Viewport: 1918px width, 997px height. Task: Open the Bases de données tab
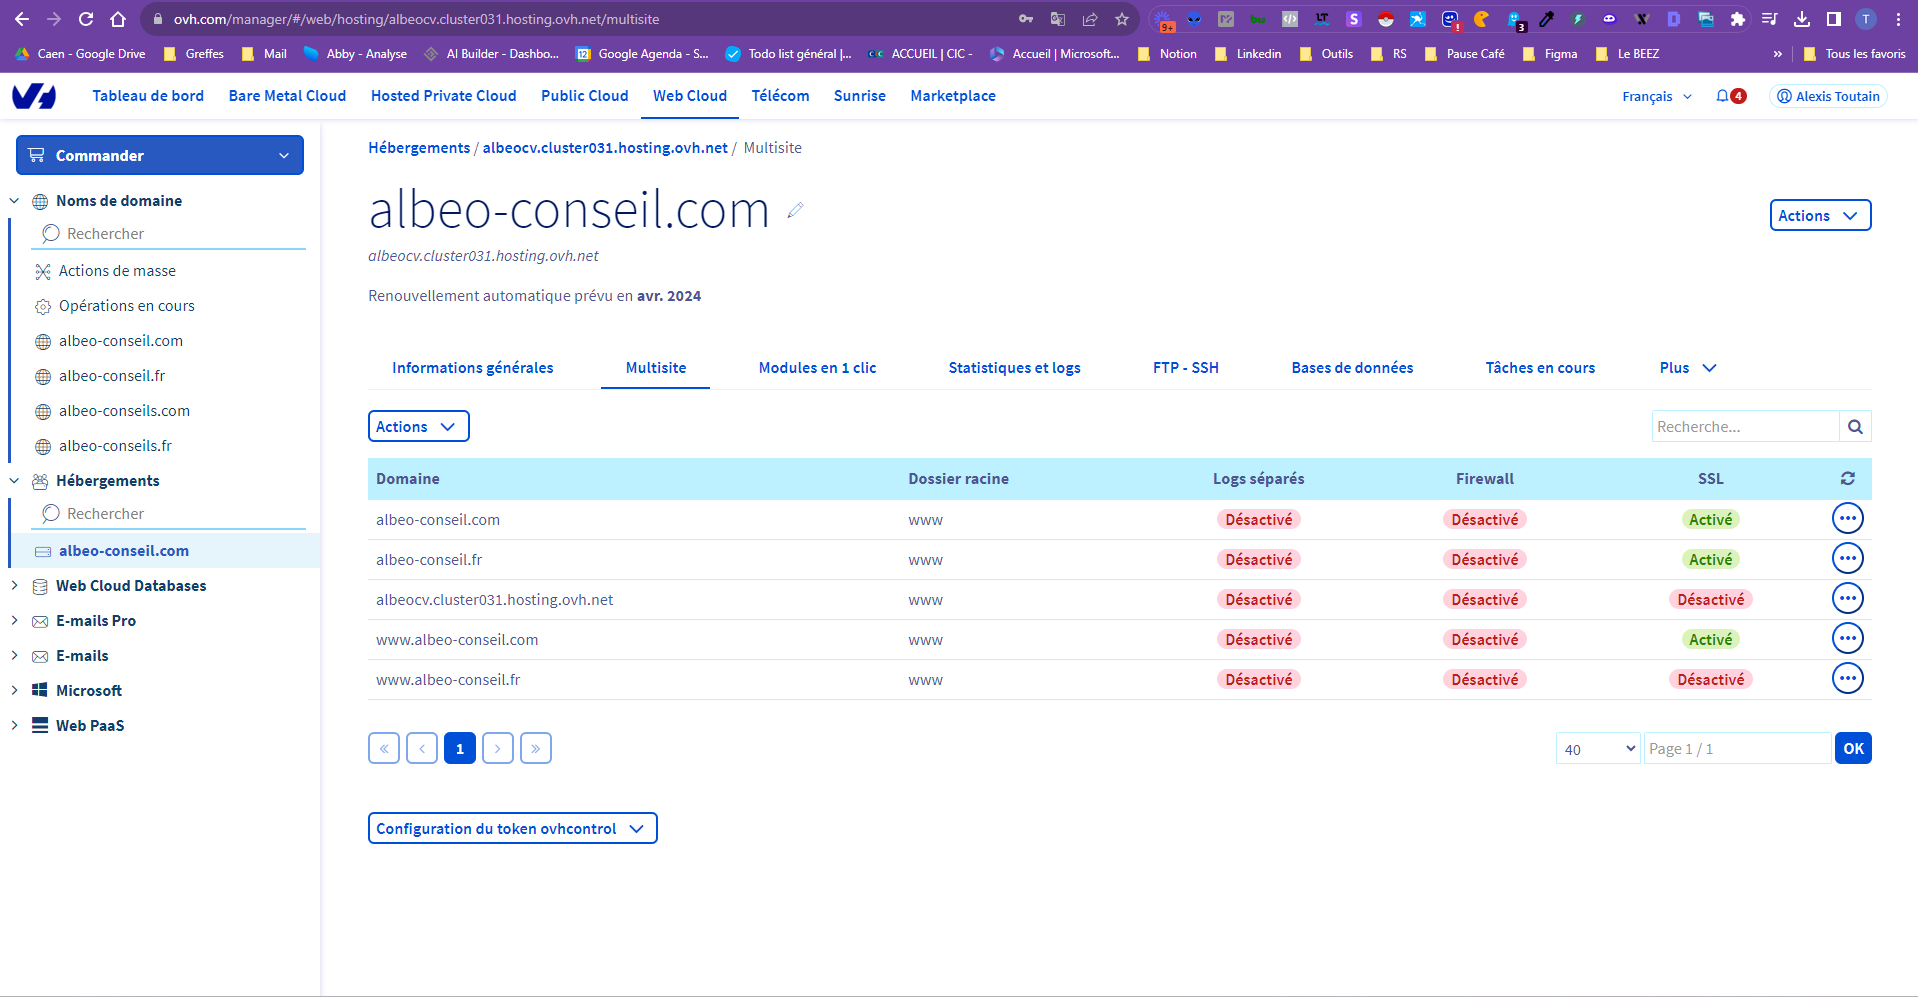[x=1352, y=368]
